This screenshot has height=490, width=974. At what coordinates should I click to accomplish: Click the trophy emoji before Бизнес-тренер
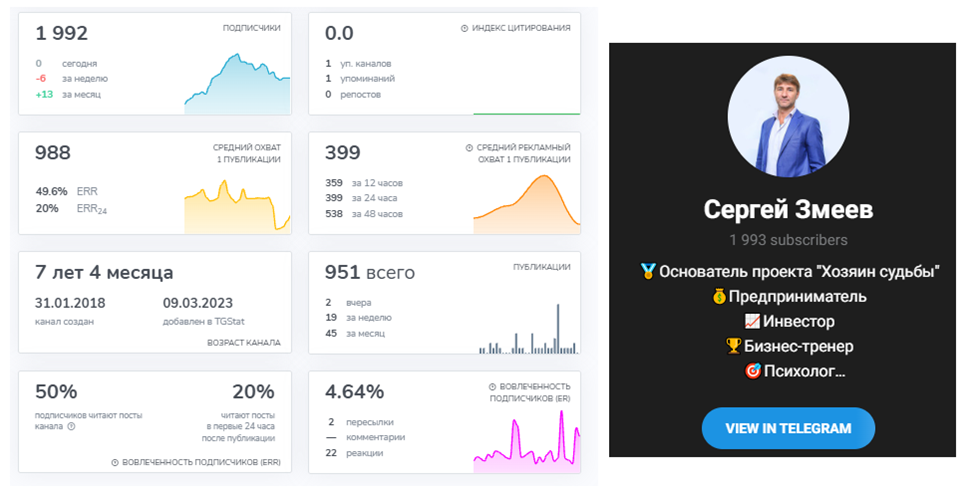[734, 346]
